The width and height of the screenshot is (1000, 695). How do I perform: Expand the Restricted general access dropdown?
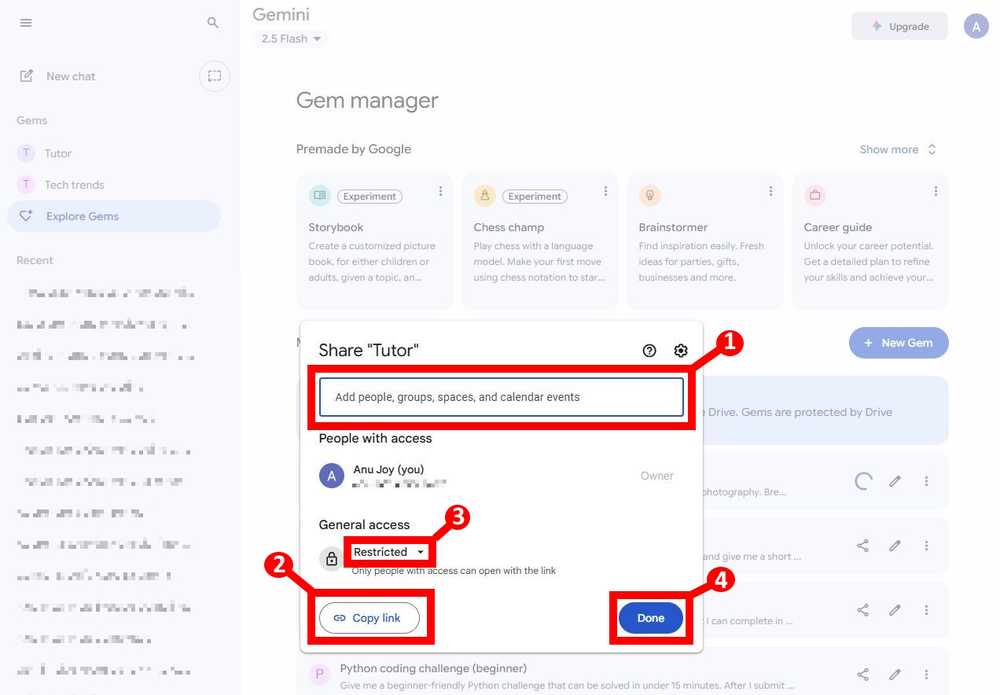pyautogui.click(x=388, y=552)
